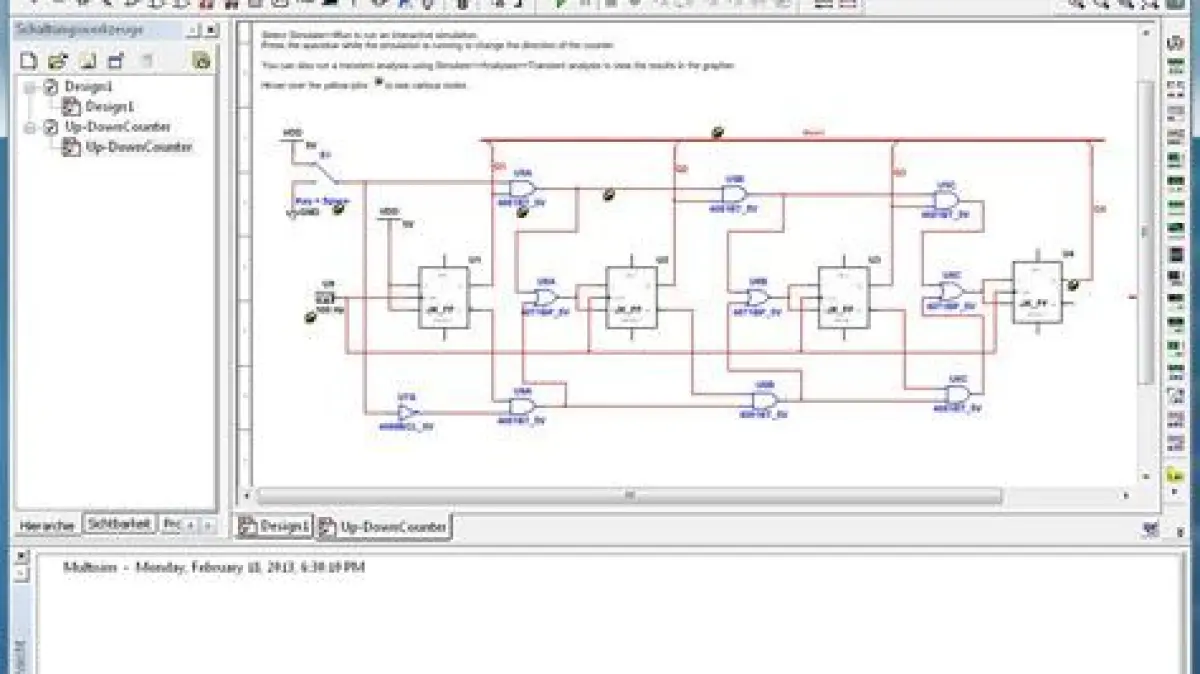Viewport: 1200px width, 674px height.
Task: Open the Sichtbarkeit tab in design toolbox
Action: pos(119,524)
